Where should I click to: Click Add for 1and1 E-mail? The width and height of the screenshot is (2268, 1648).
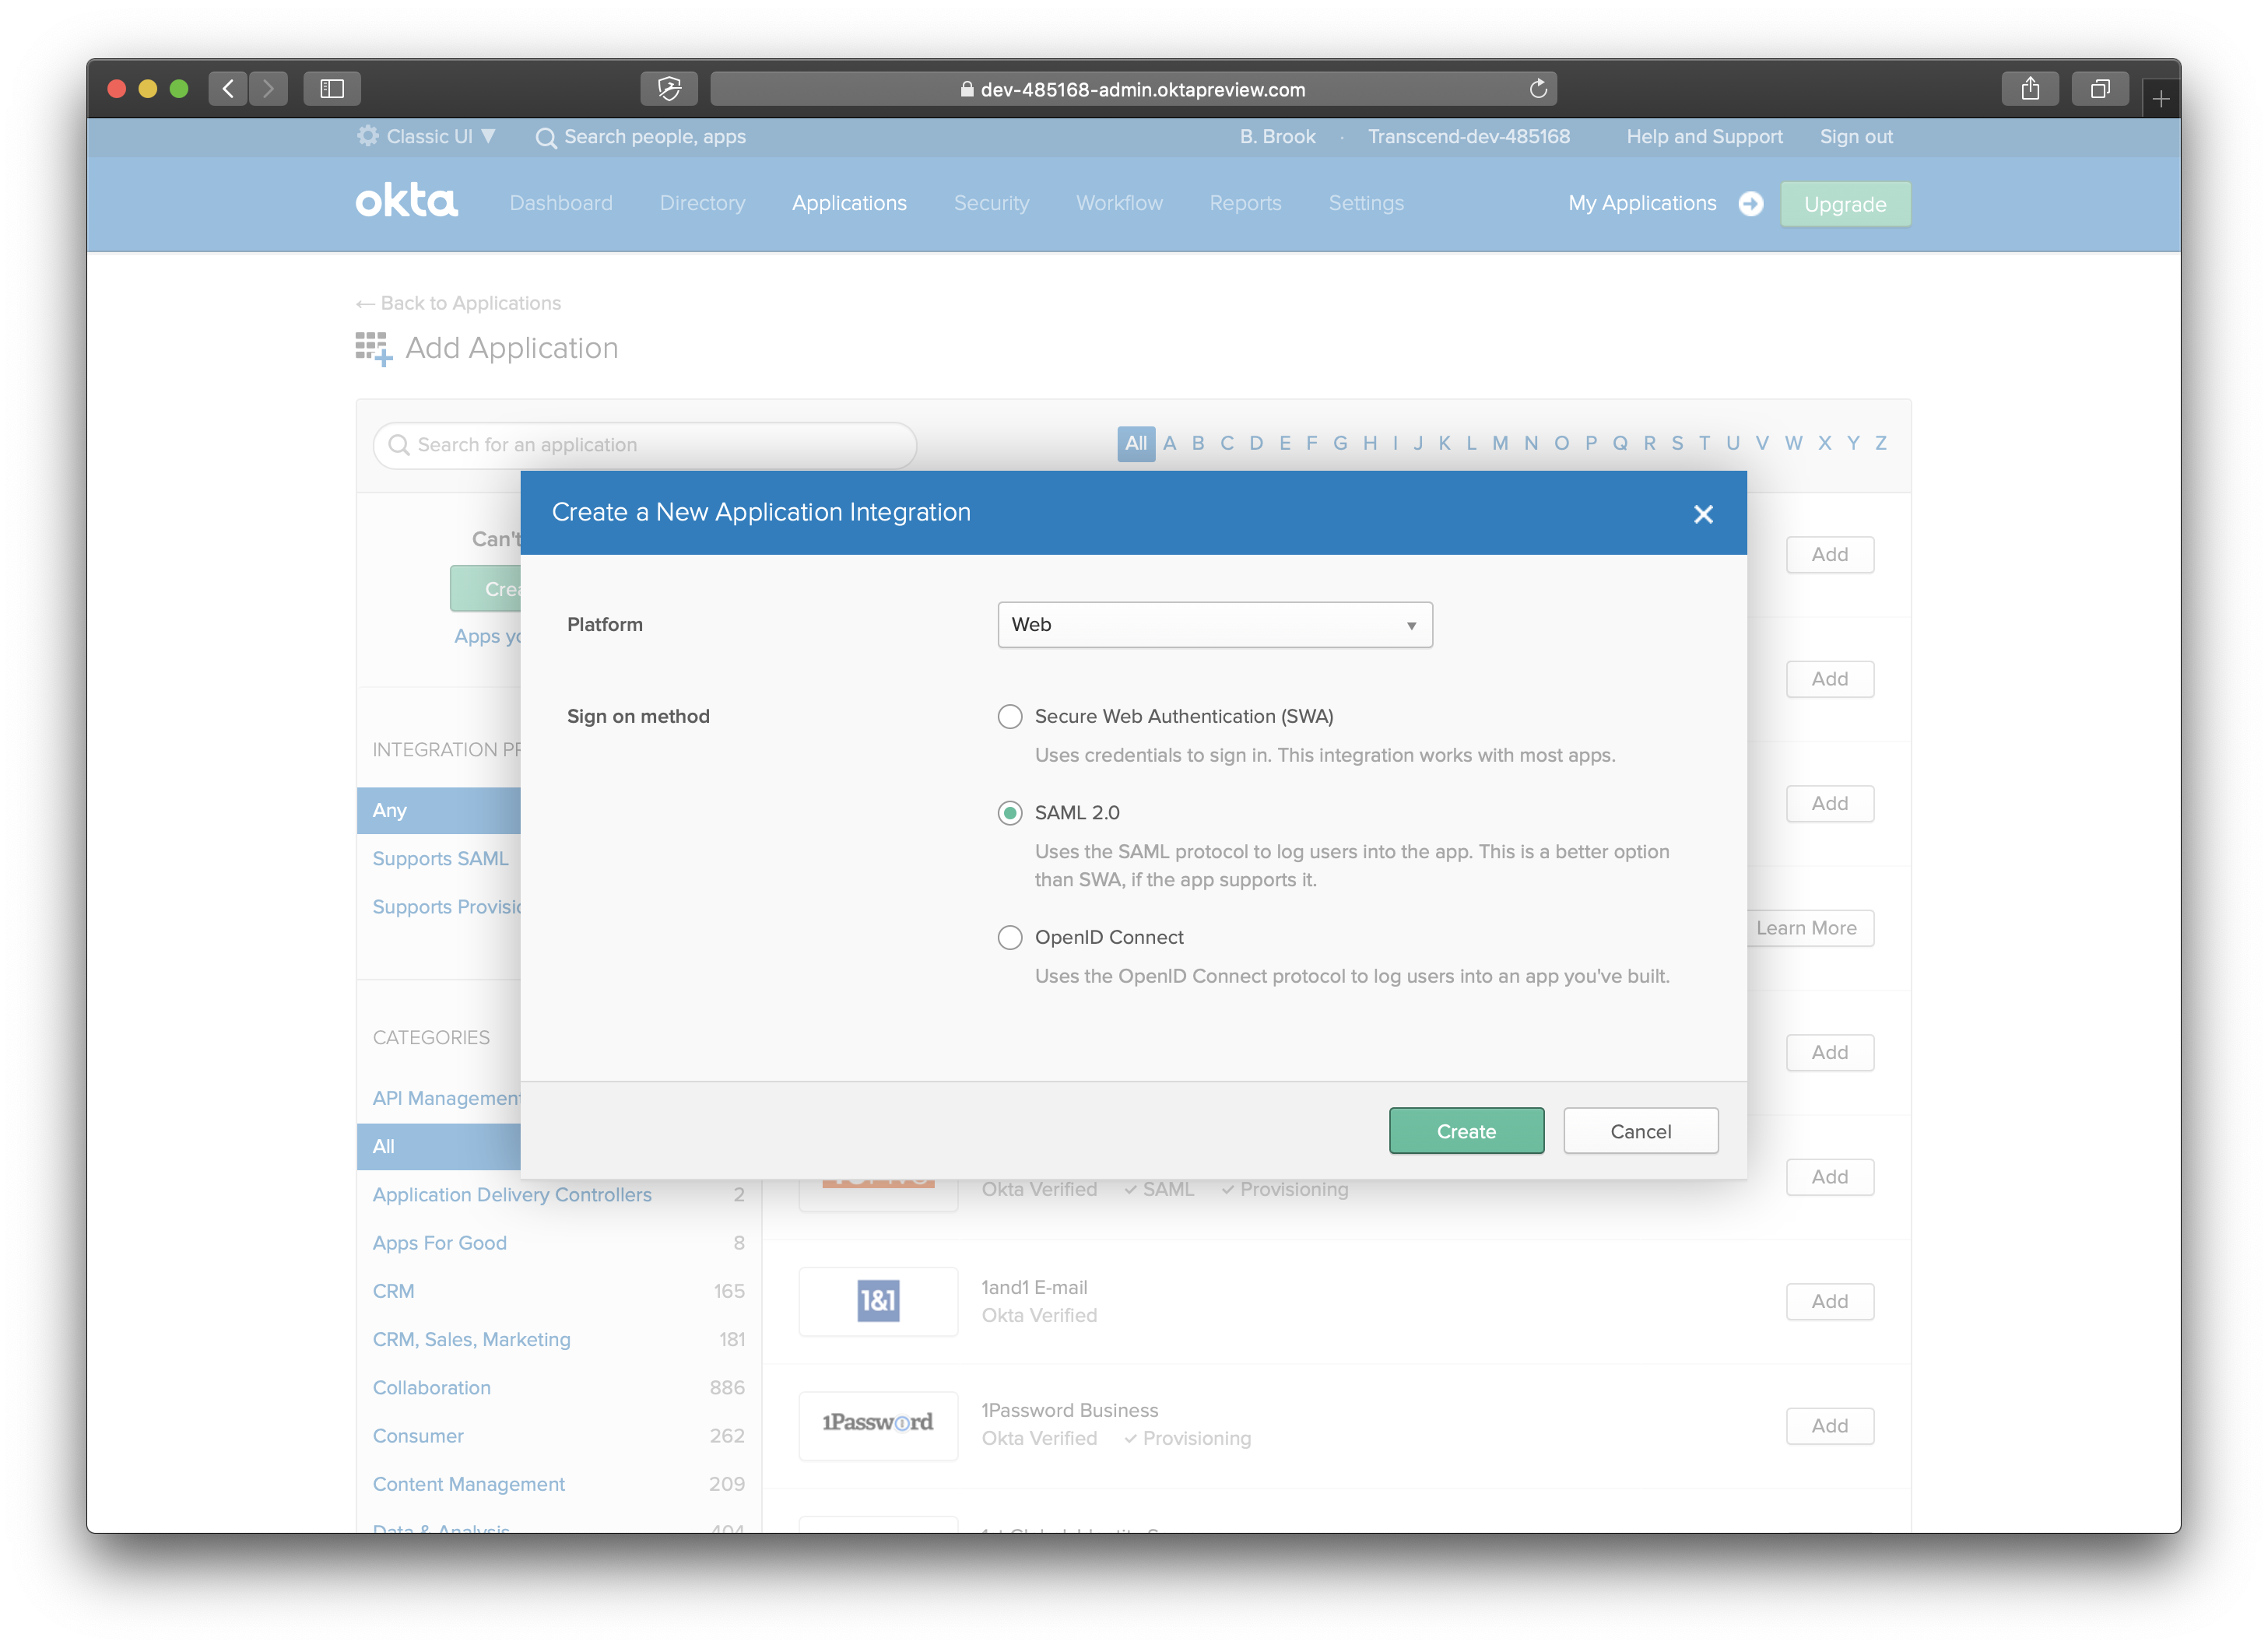[x=1829, y=1301]
